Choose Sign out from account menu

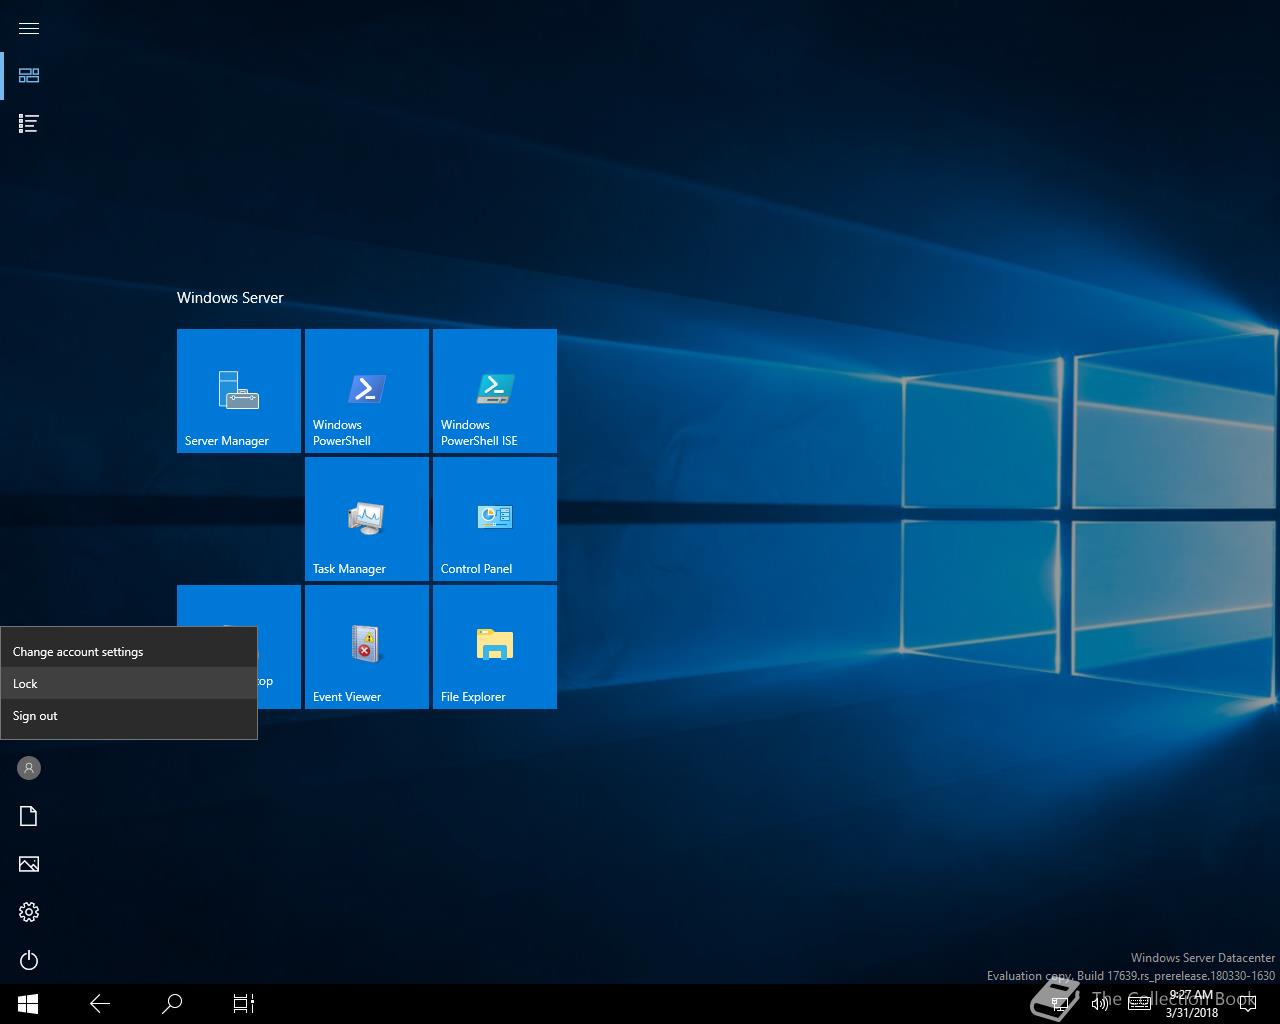pos(129,716)
